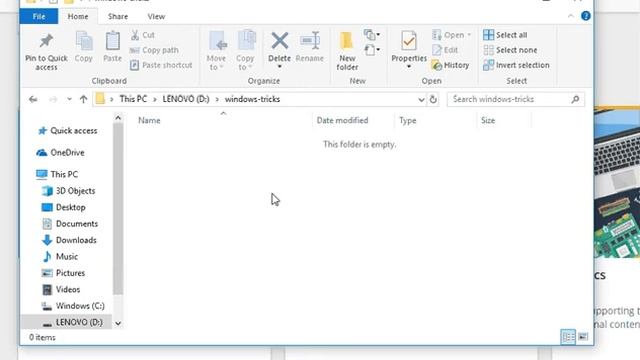Sort by the Date modified column
640x360 pixels.
click(342, 120)
